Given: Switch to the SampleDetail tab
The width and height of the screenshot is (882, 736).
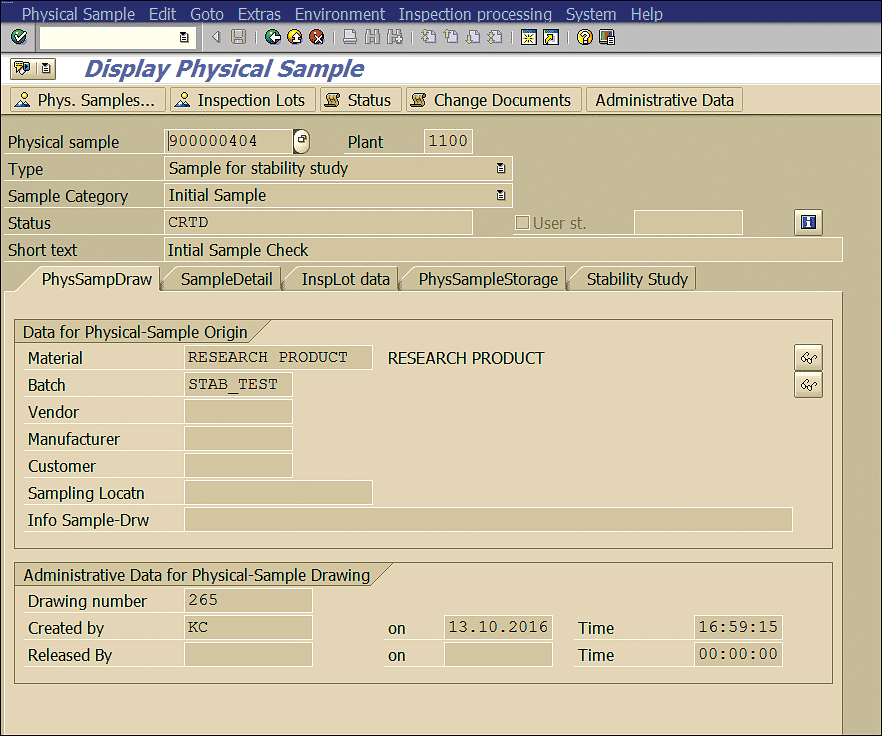Looking at the screenshot, I should tap(226, 279).
